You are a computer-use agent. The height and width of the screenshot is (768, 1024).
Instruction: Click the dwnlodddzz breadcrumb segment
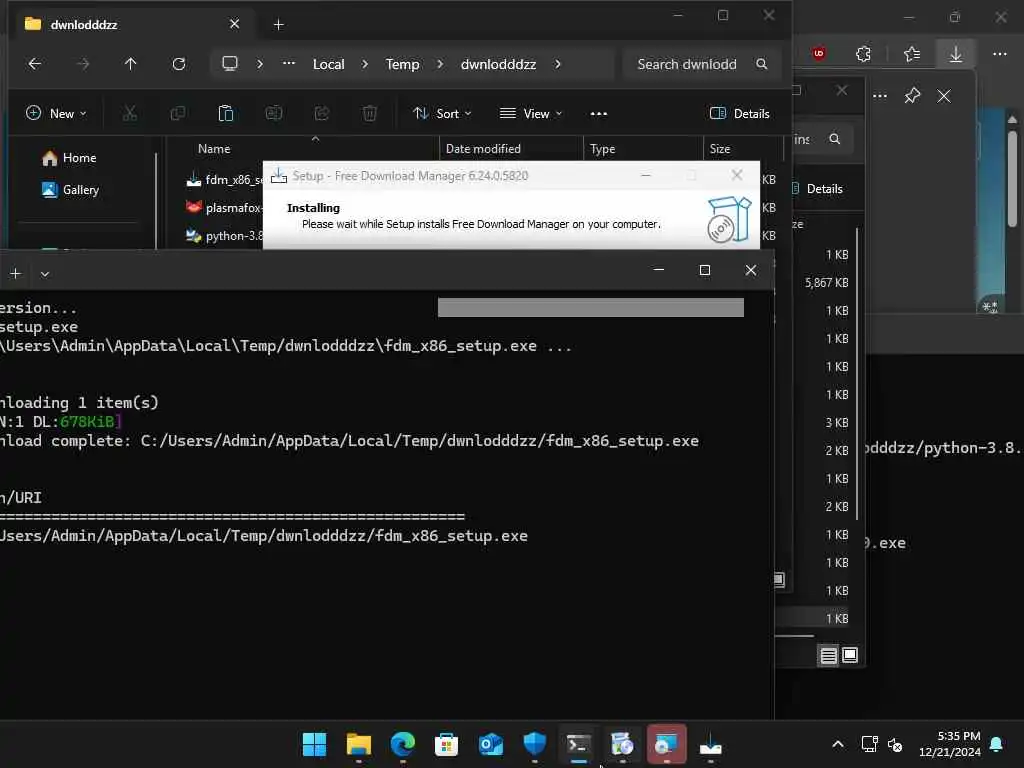click(498, 64)
